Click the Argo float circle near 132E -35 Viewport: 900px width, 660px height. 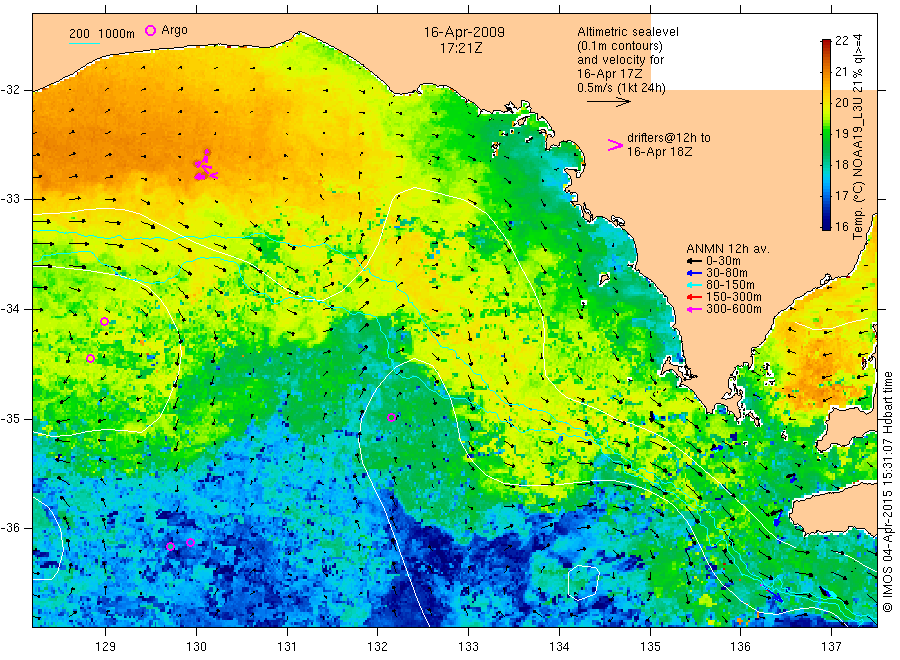coord(391,418)
